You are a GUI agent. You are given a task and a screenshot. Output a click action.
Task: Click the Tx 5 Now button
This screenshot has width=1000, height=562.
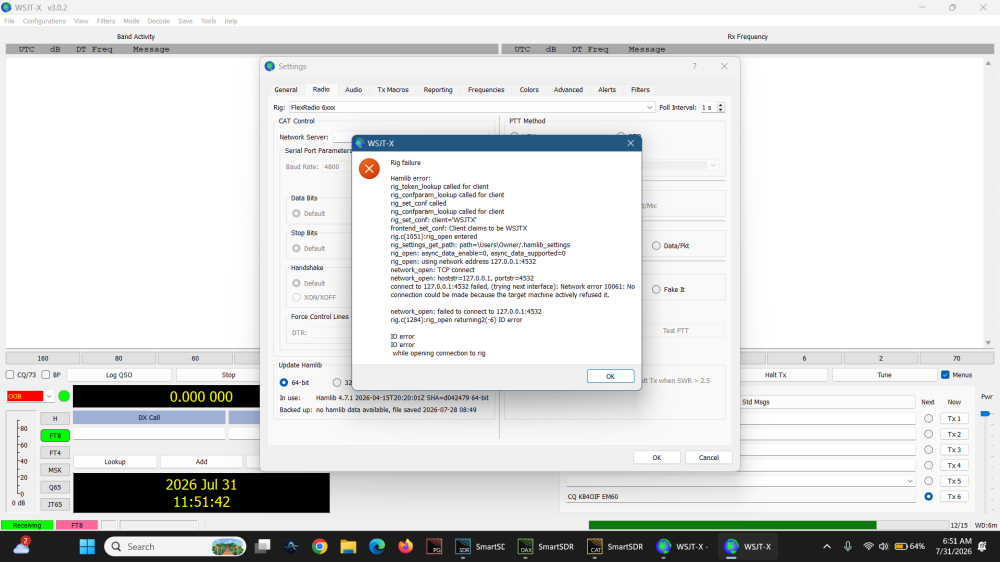(954, 481)
